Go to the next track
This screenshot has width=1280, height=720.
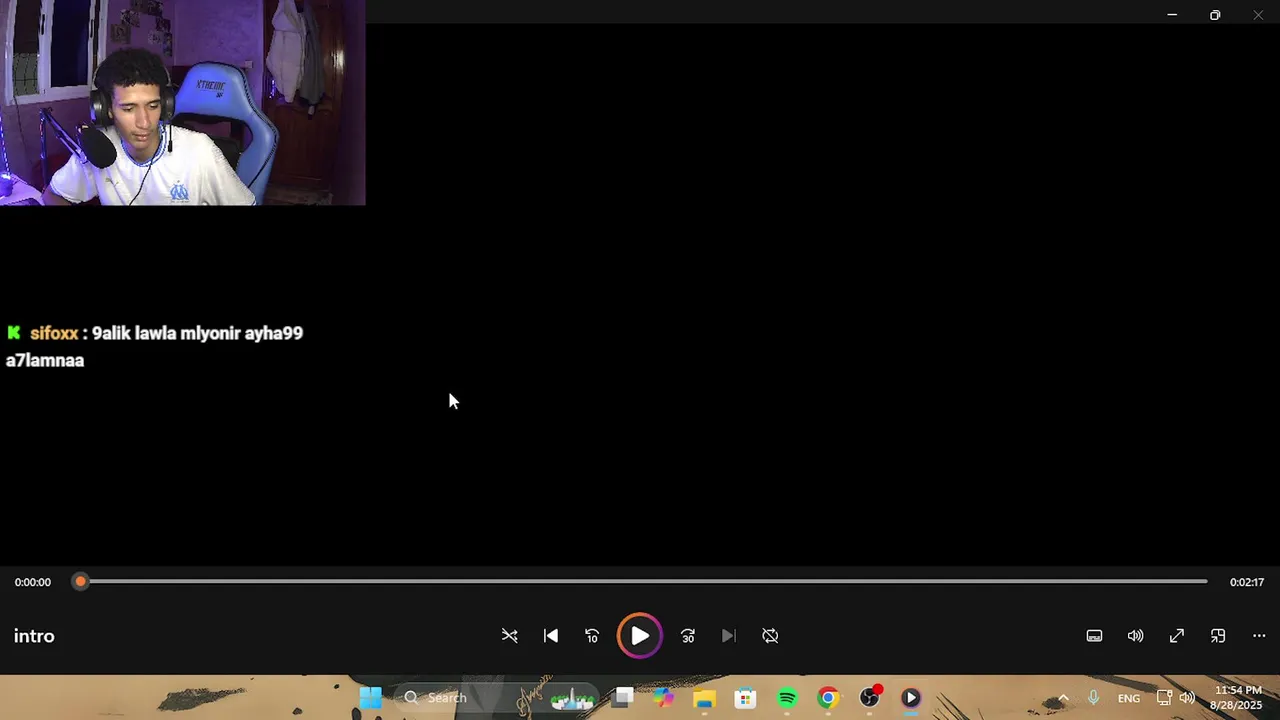pyautogui.click(x=729, y=636)
